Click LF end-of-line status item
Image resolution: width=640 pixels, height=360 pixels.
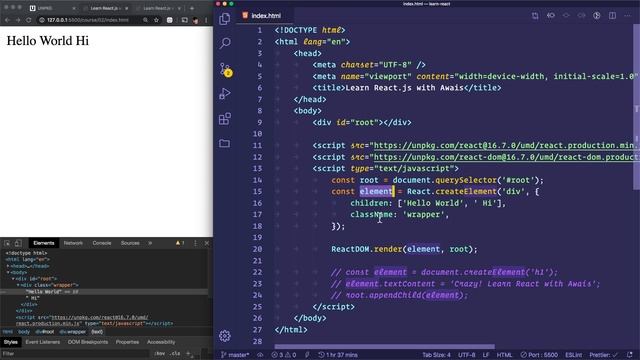pos(486,355)
